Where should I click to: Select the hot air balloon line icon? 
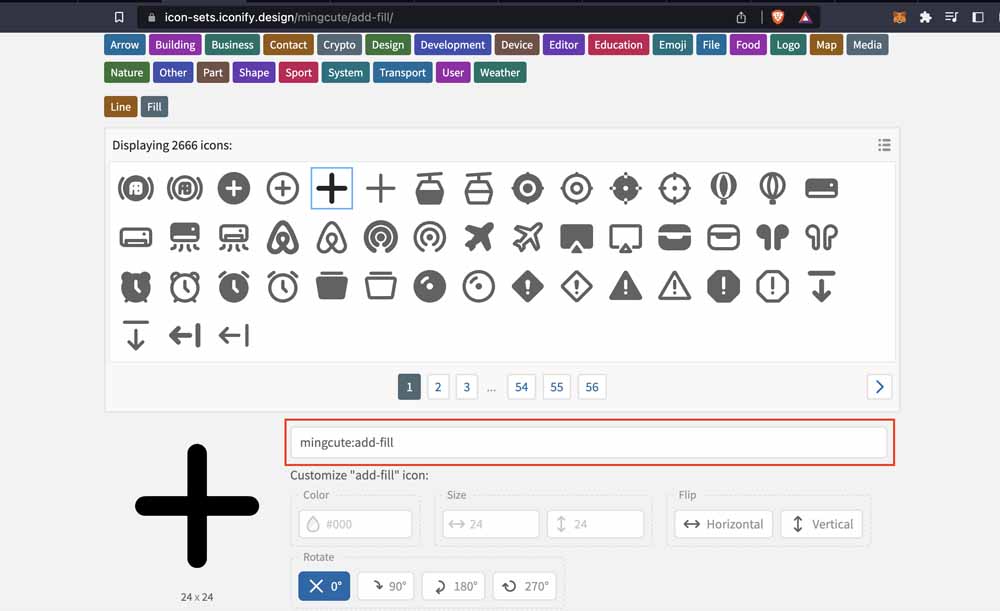773,188
